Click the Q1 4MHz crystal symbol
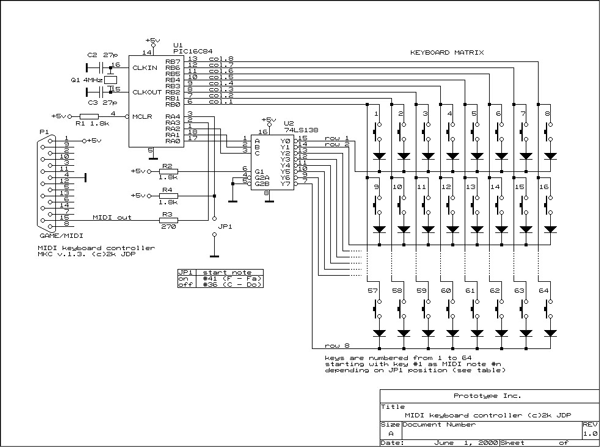Image resolution: width=600 pixels, height=447 pixels. pos(111,80)
